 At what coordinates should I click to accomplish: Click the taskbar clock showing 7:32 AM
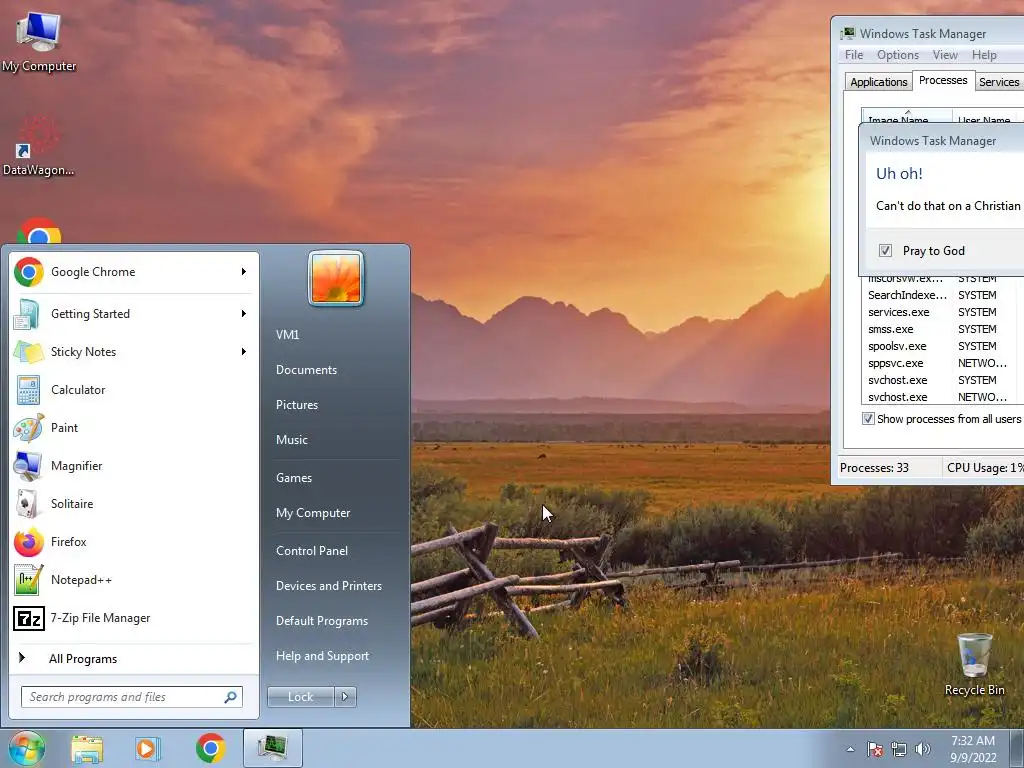[973, 749]
